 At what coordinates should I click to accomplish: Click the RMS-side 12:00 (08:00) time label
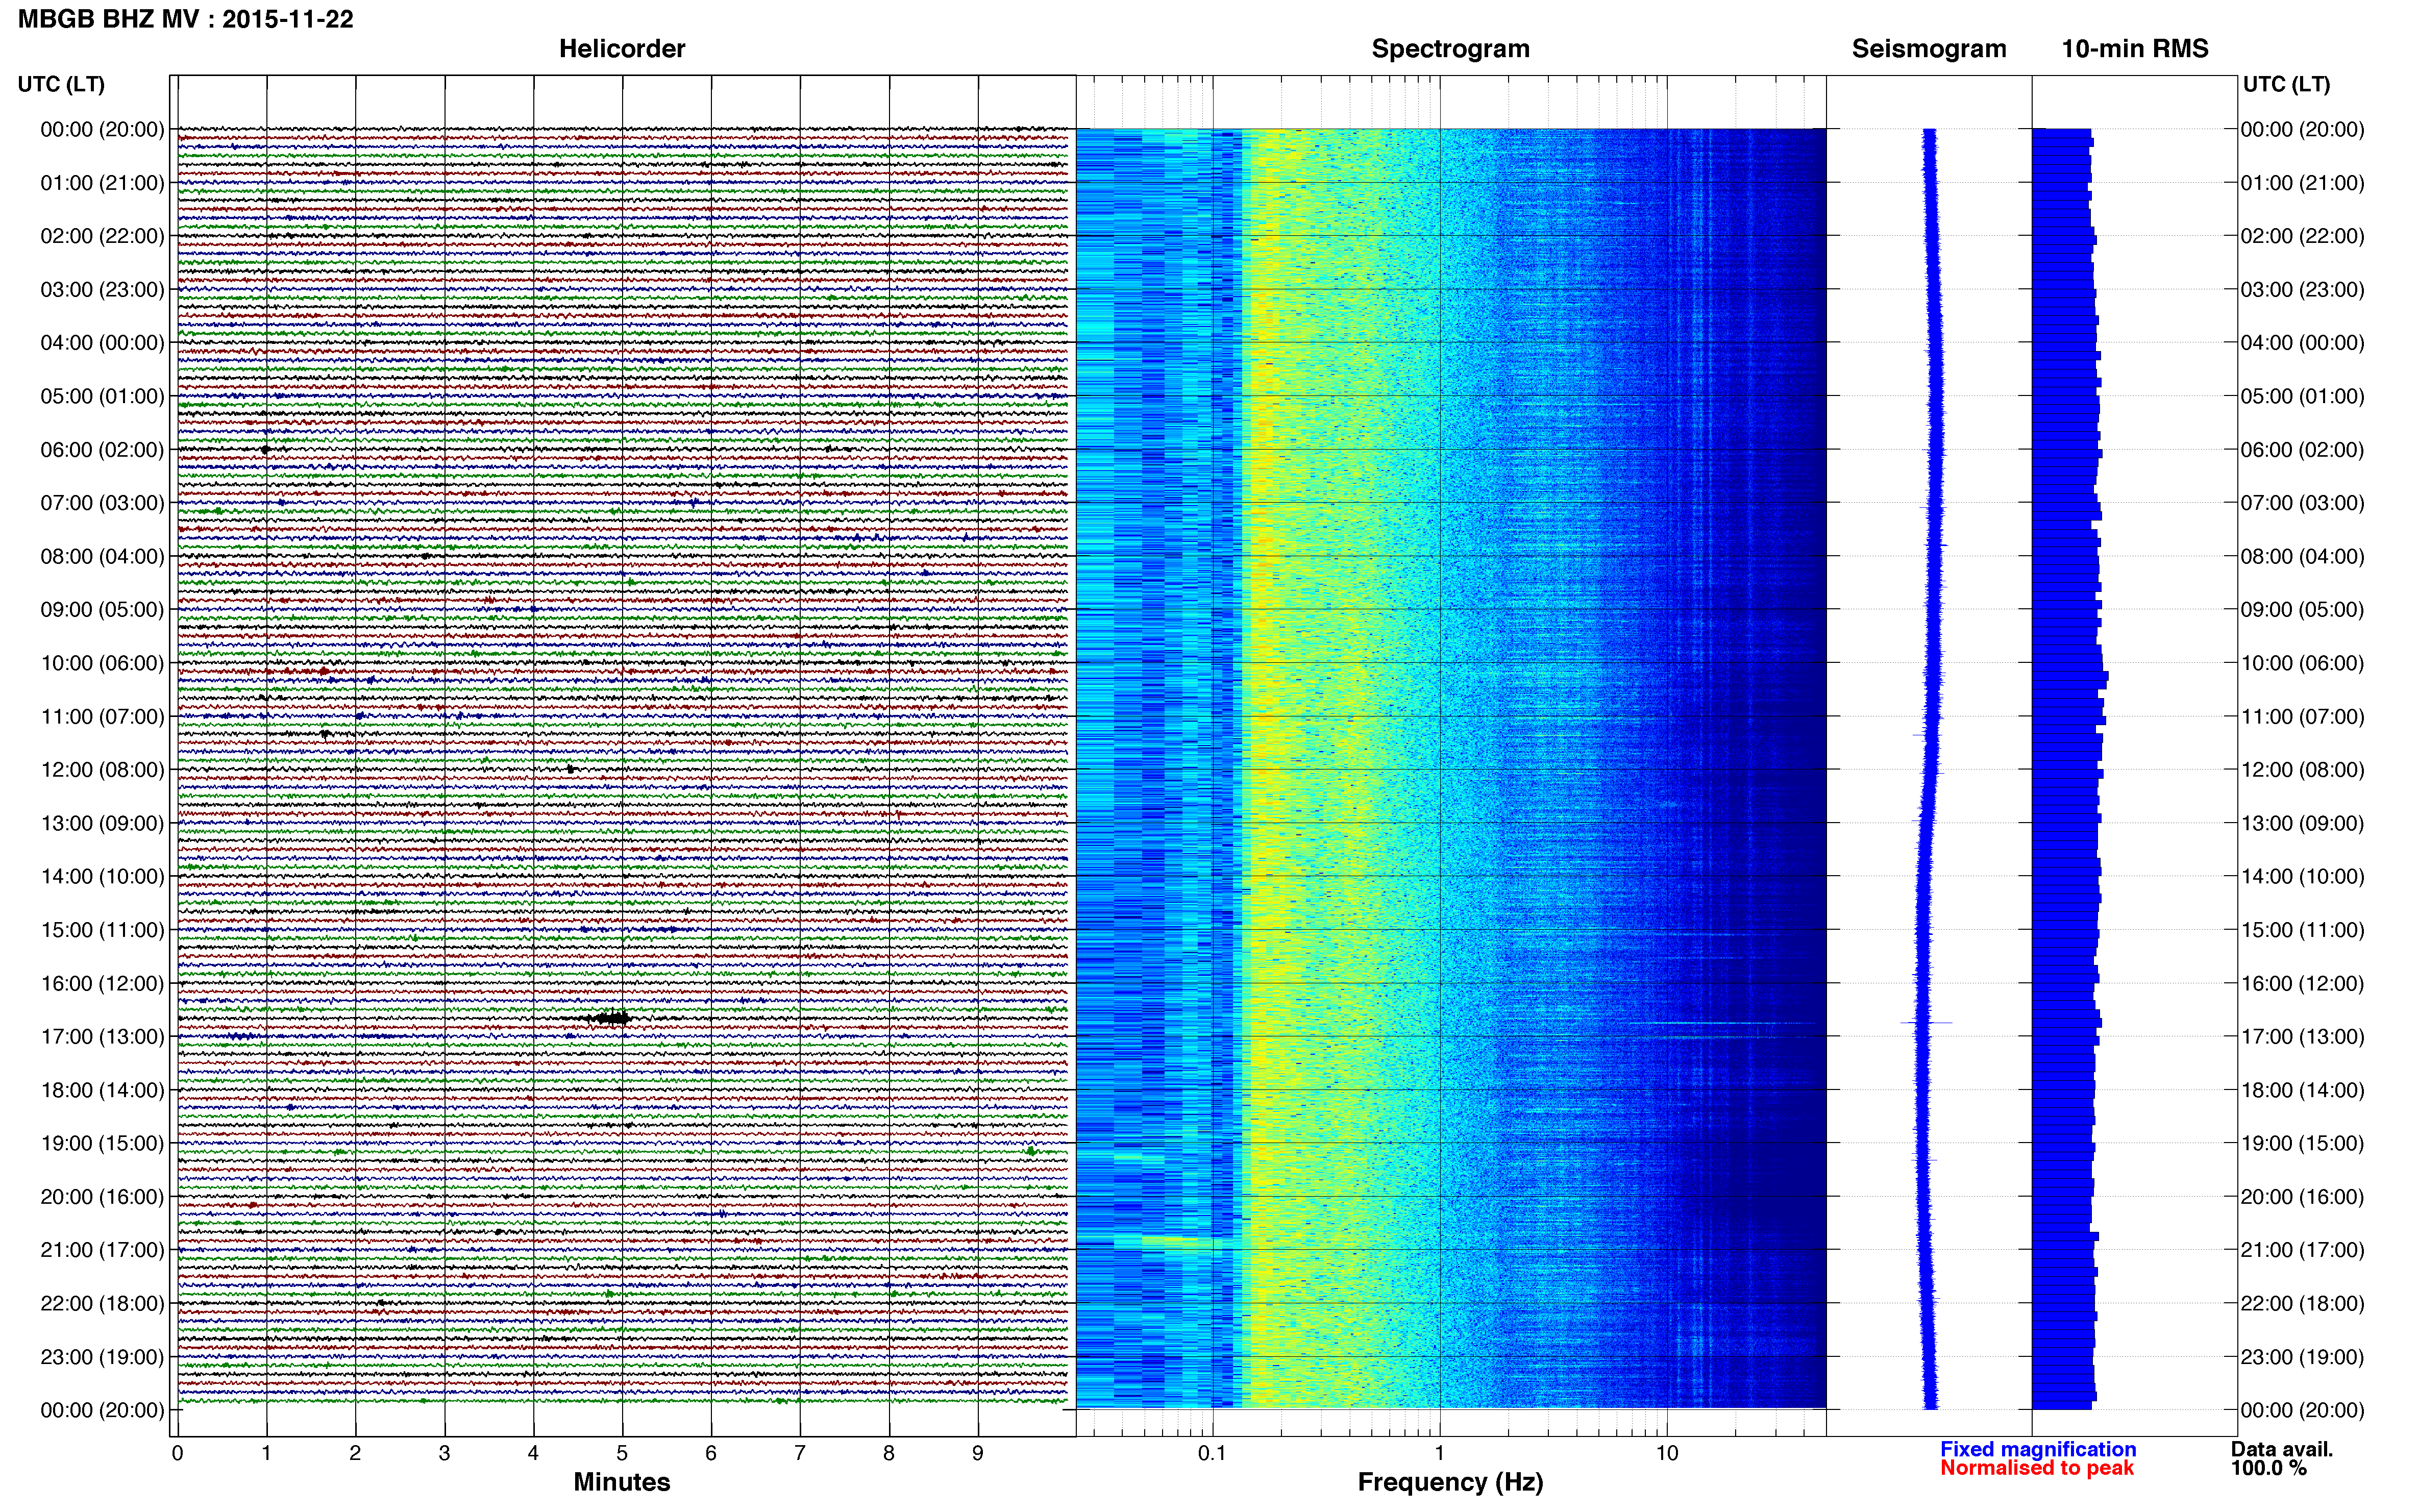coord(2302,770)
